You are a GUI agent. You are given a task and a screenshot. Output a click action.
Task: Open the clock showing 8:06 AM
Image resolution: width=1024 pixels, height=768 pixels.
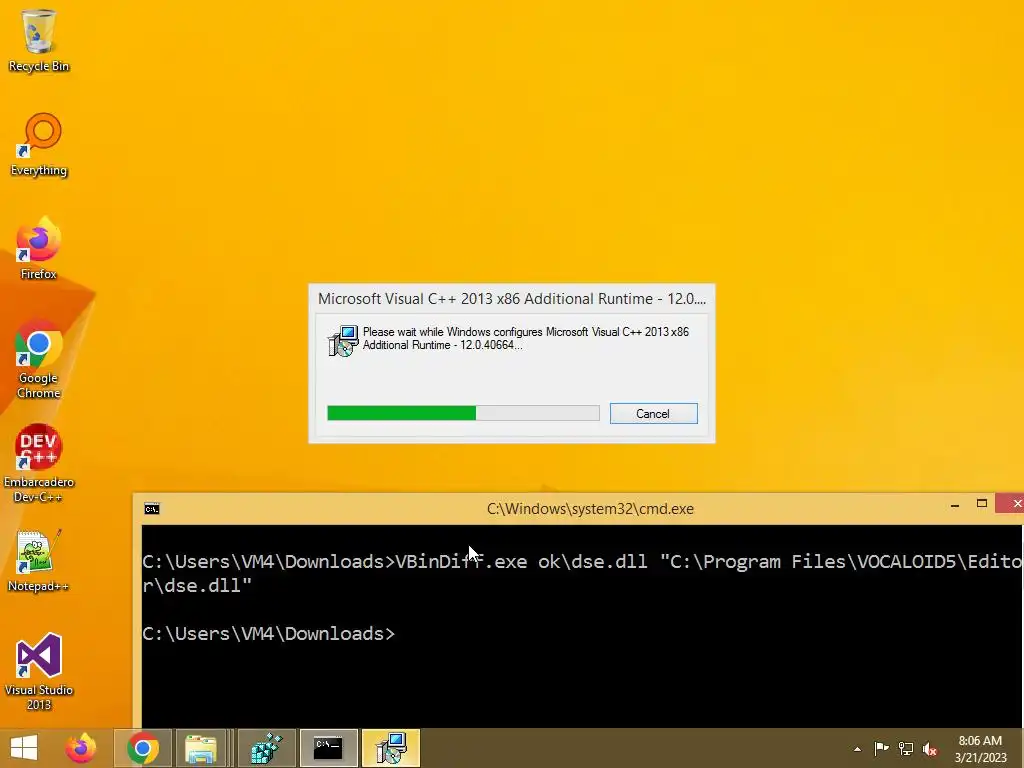pyautogui.click(x=980, y=749)
